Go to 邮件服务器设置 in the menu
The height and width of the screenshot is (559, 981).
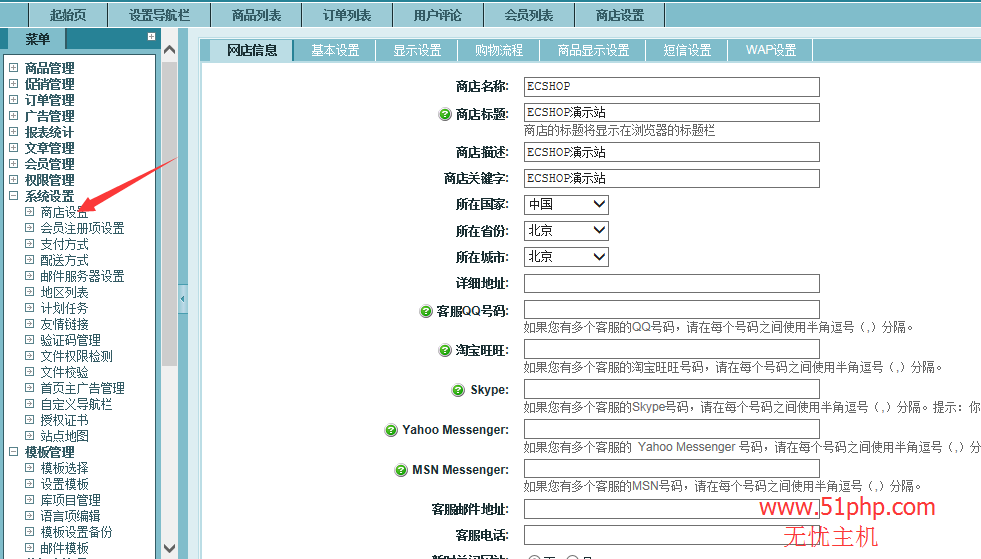(82, 276)
